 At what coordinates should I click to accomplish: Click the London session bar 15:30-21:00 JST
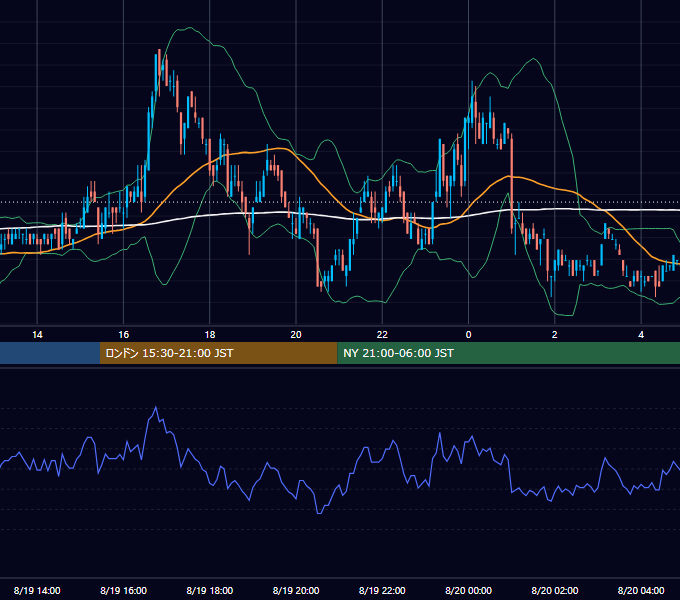click(x=219, y=353)
